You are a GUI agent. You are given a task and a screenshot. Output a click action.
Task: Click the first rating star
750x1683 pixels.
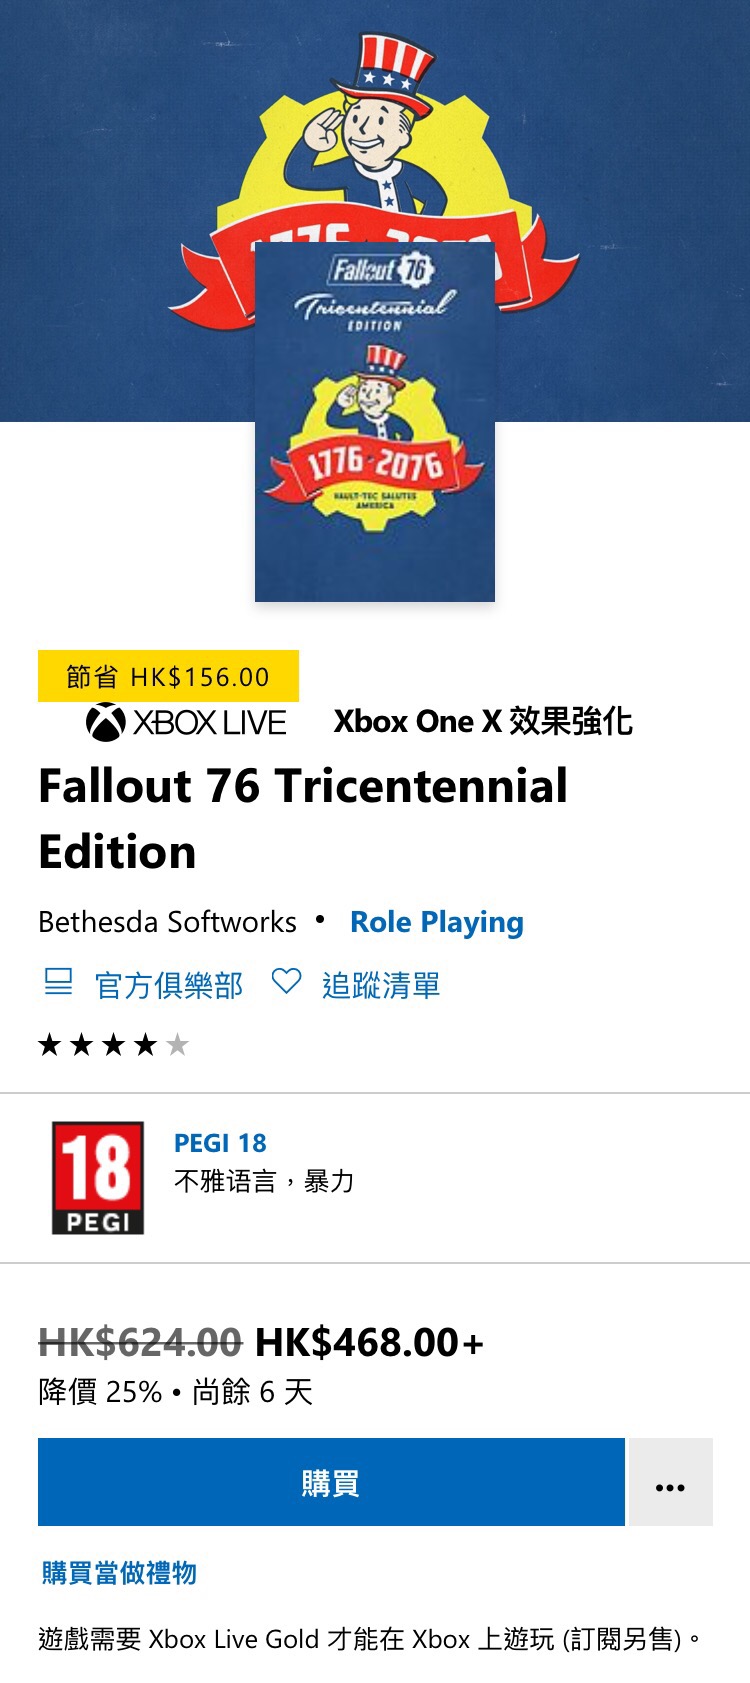[x=50, y=1045]
